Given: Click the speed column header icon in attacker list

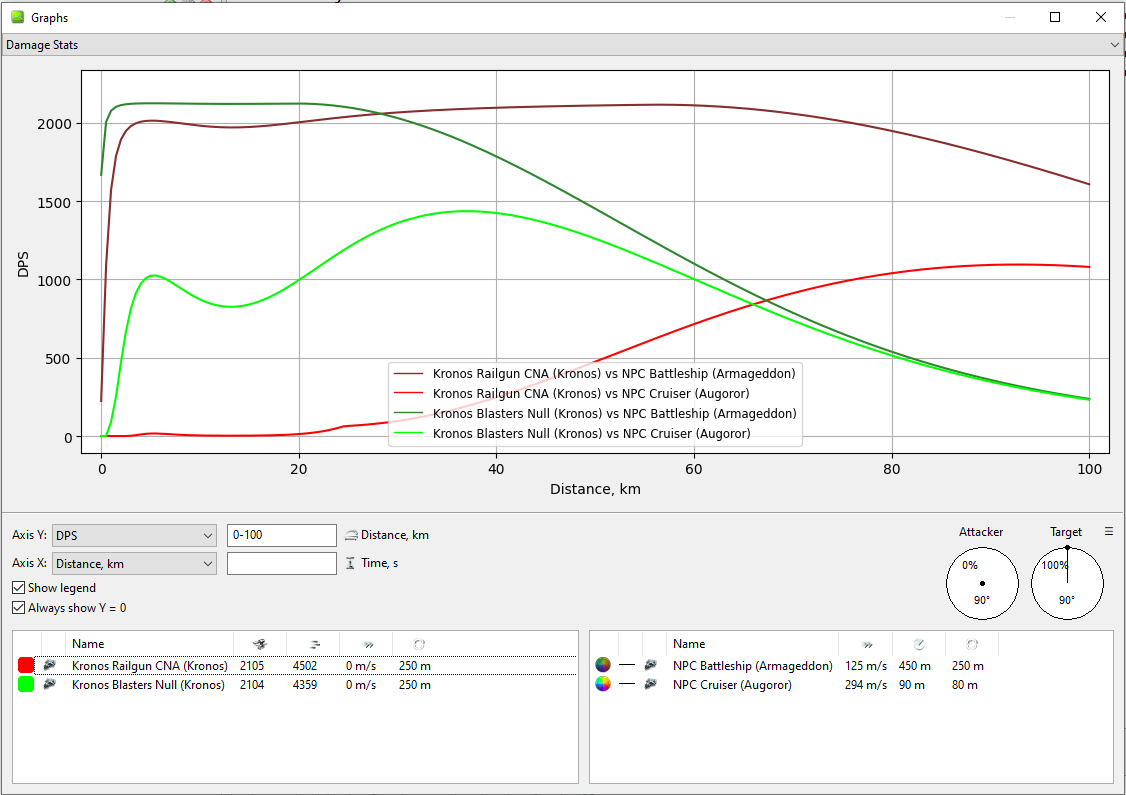Looking at the screenshot, I should coord(366,644).
